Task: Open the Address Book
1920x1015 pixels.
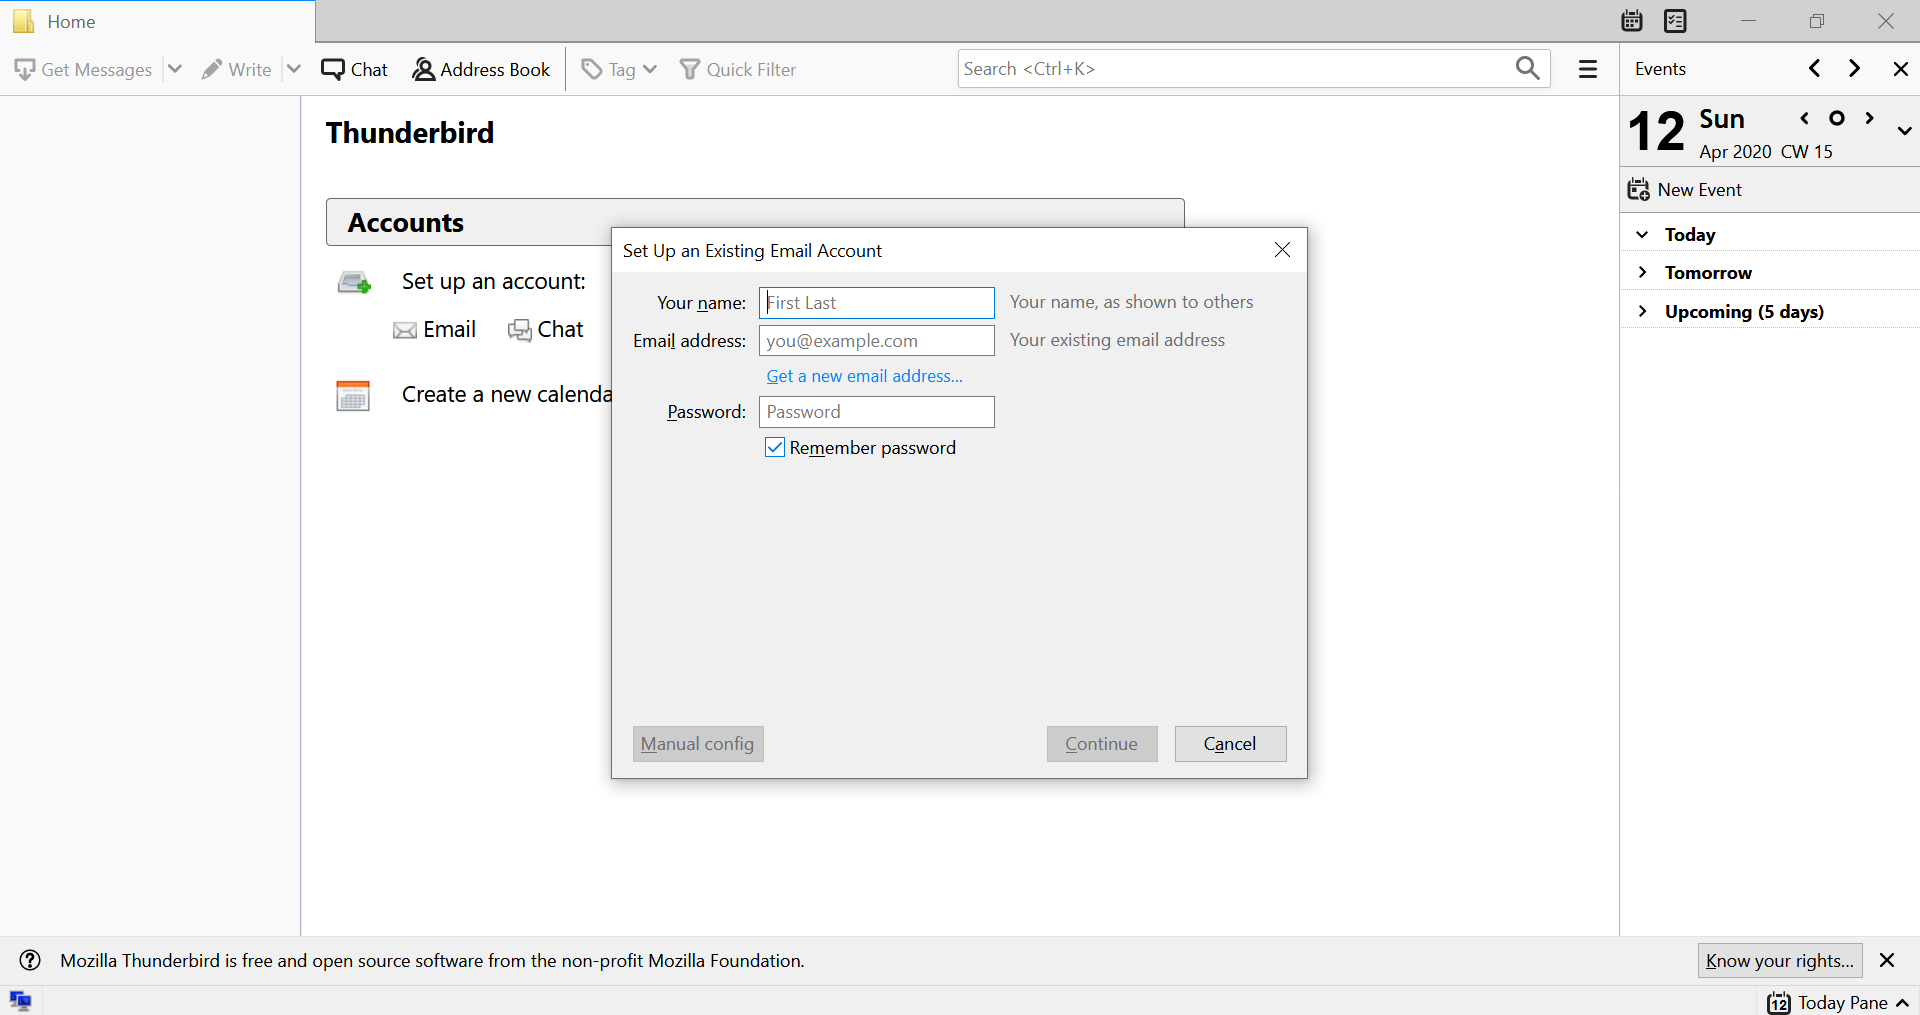Action: 481,69
